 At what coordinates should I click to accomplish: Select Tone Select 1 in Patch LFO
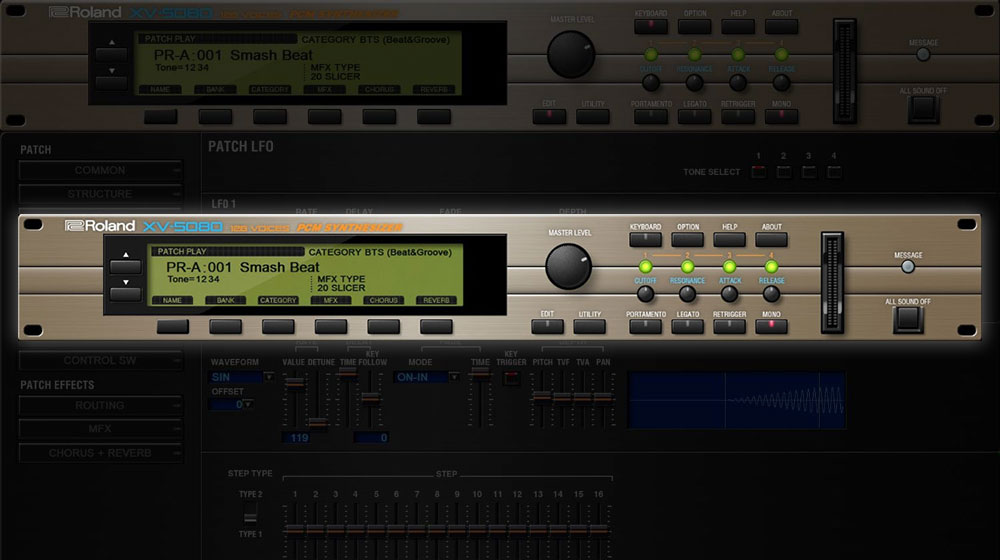pyautogui.click(x=758, y=172)
